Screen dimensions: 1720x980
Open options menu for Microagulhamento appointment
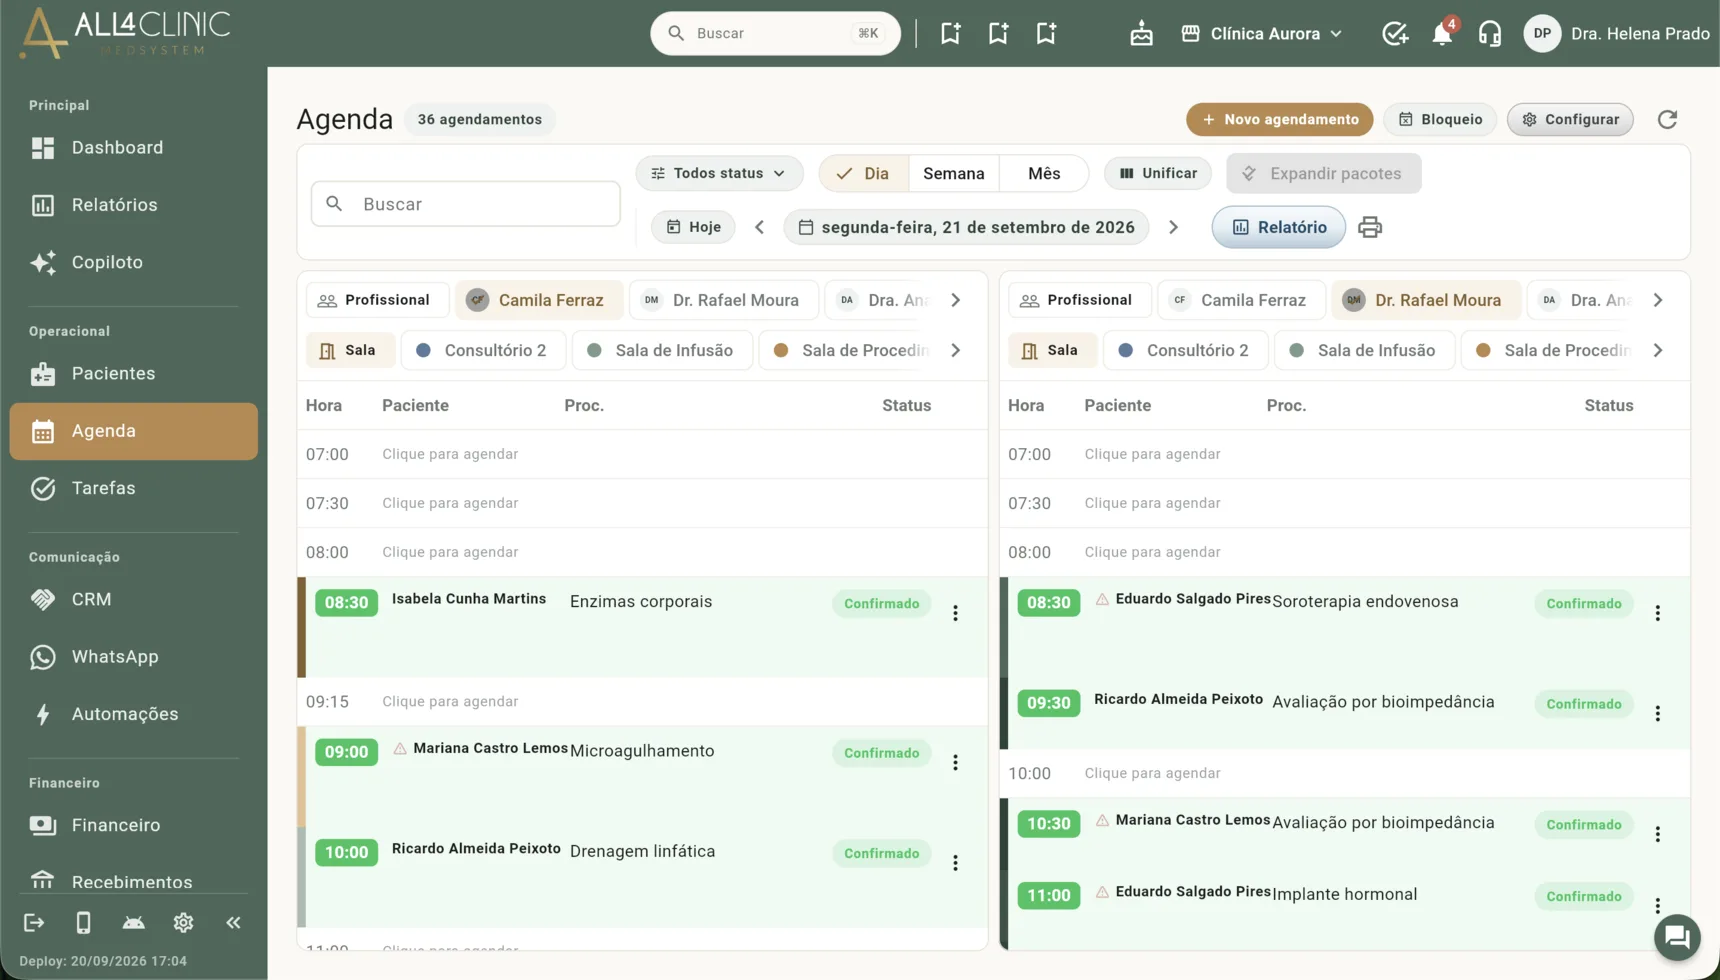pos(955,762)
